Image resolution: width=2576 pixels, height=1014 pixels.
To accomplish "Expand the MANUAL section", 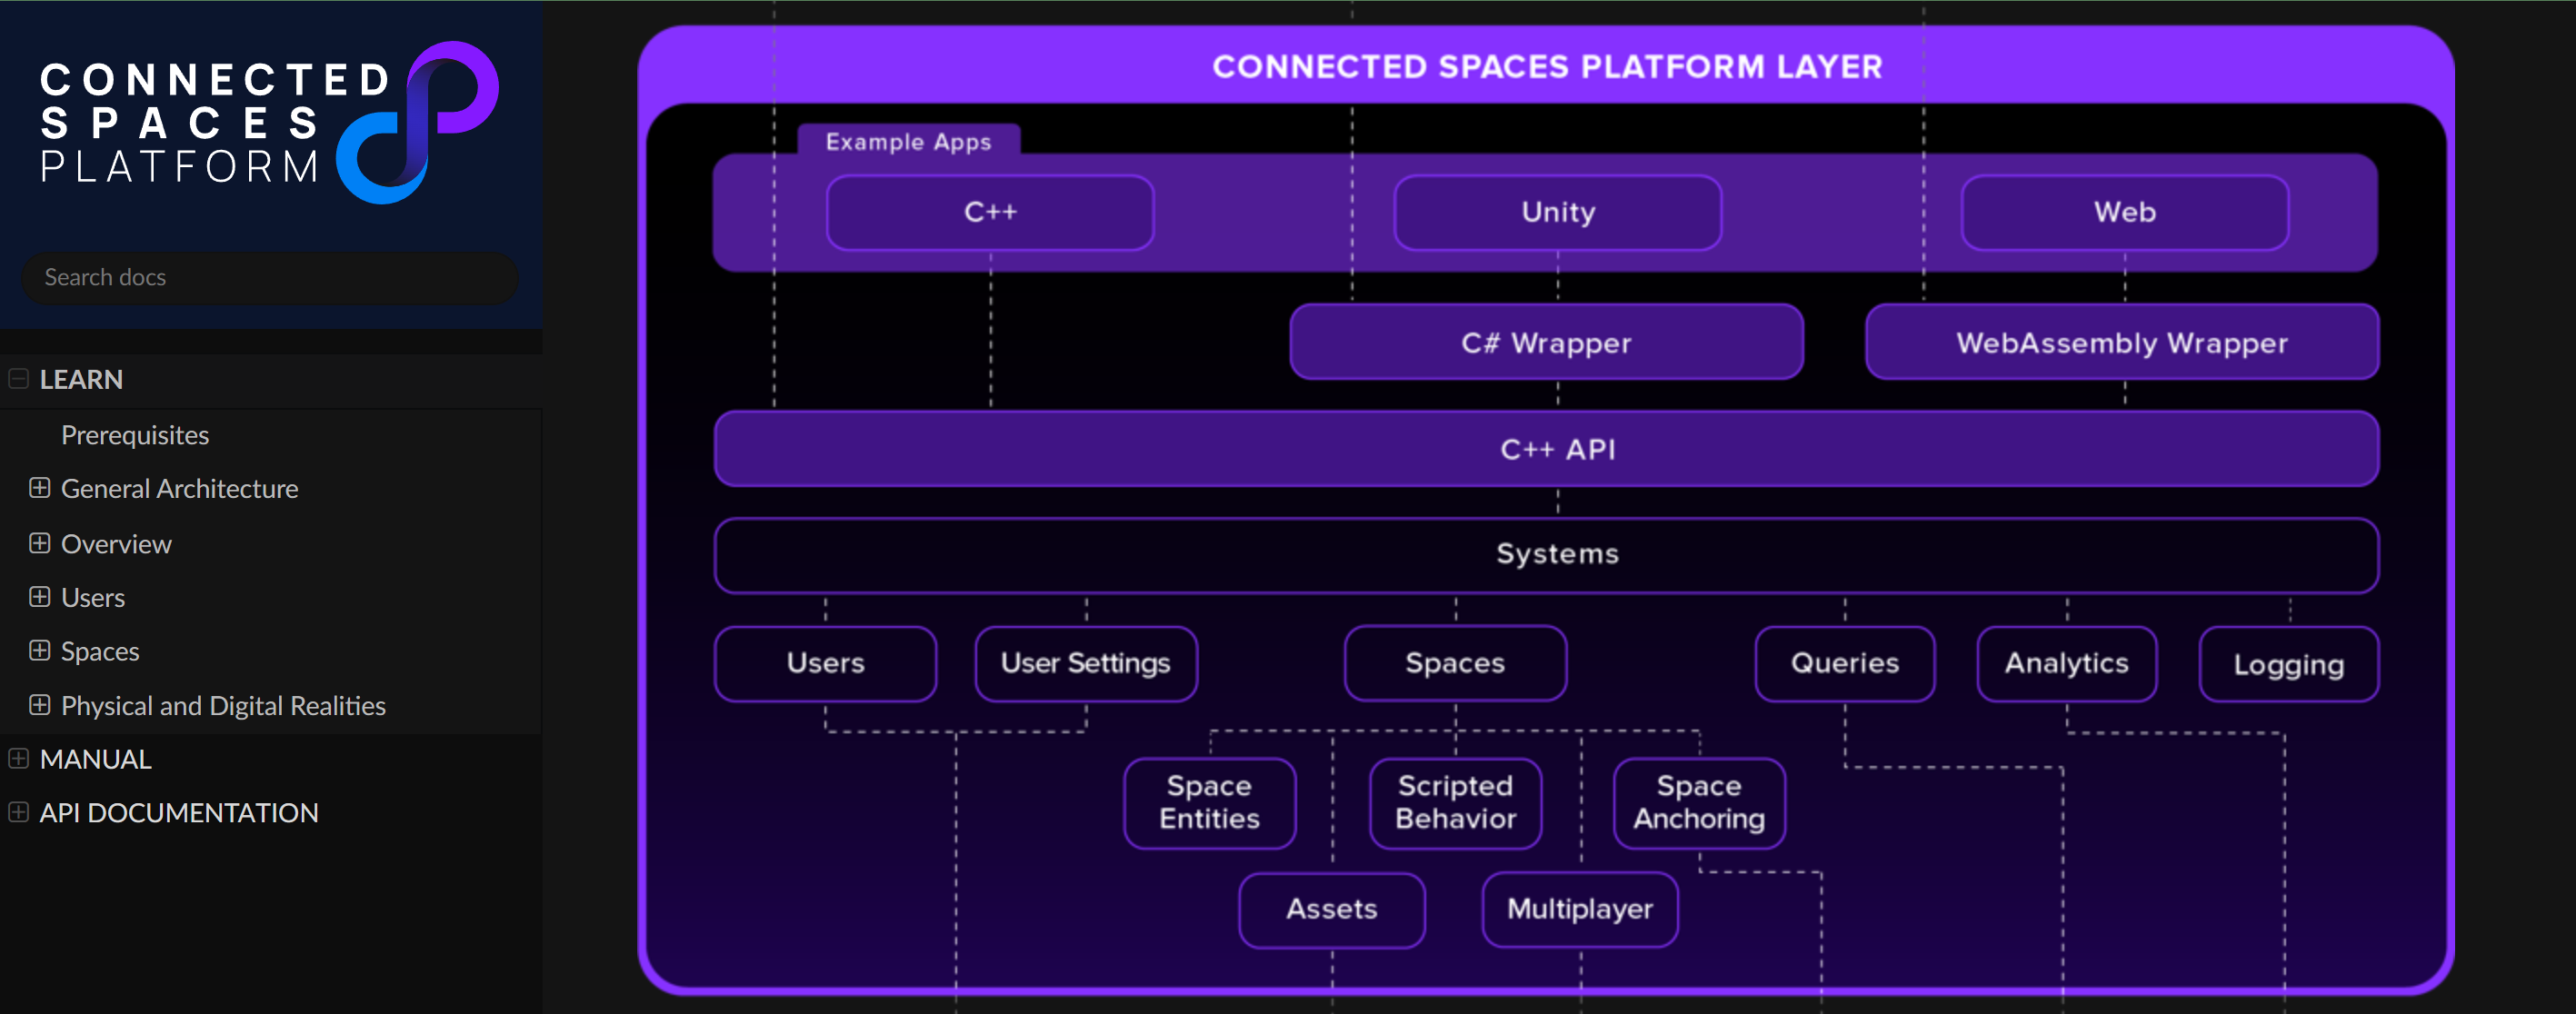I will click(18, 759).
